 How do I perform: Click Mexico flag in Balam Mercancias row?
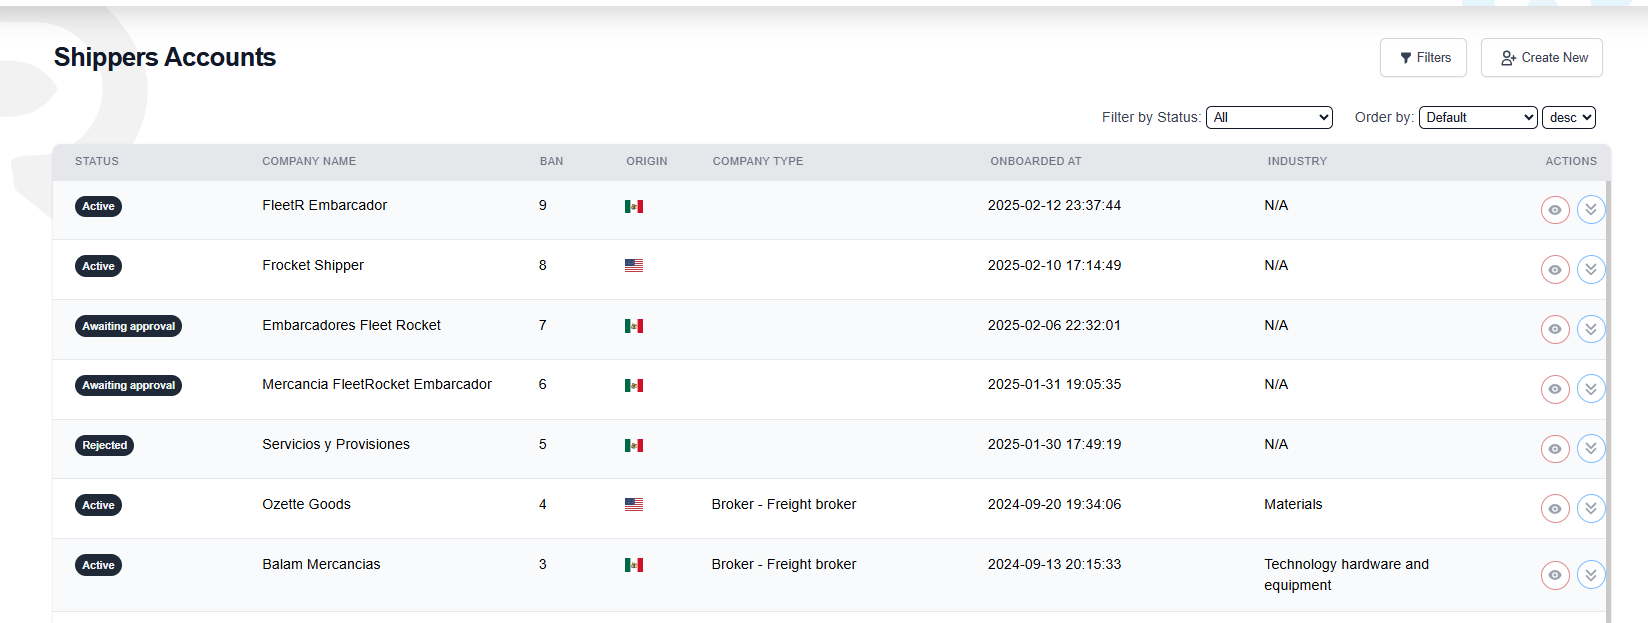tap(634, 565)
